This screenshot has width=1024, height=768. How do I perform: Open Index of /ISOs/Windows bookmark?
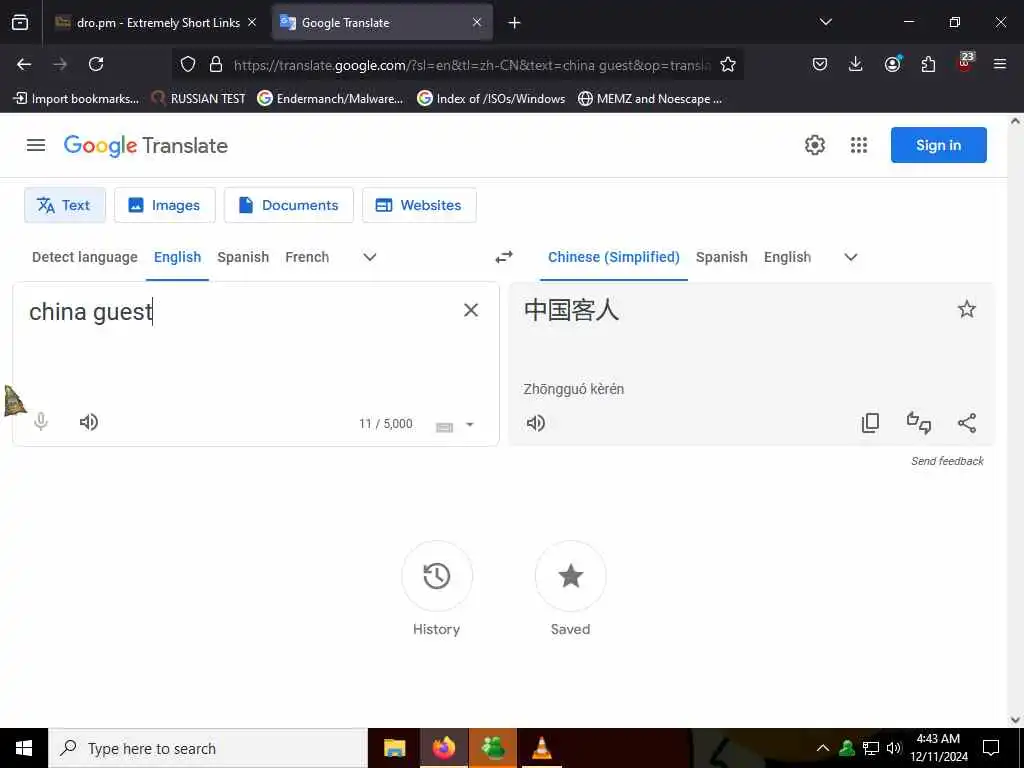click(491, 99)
